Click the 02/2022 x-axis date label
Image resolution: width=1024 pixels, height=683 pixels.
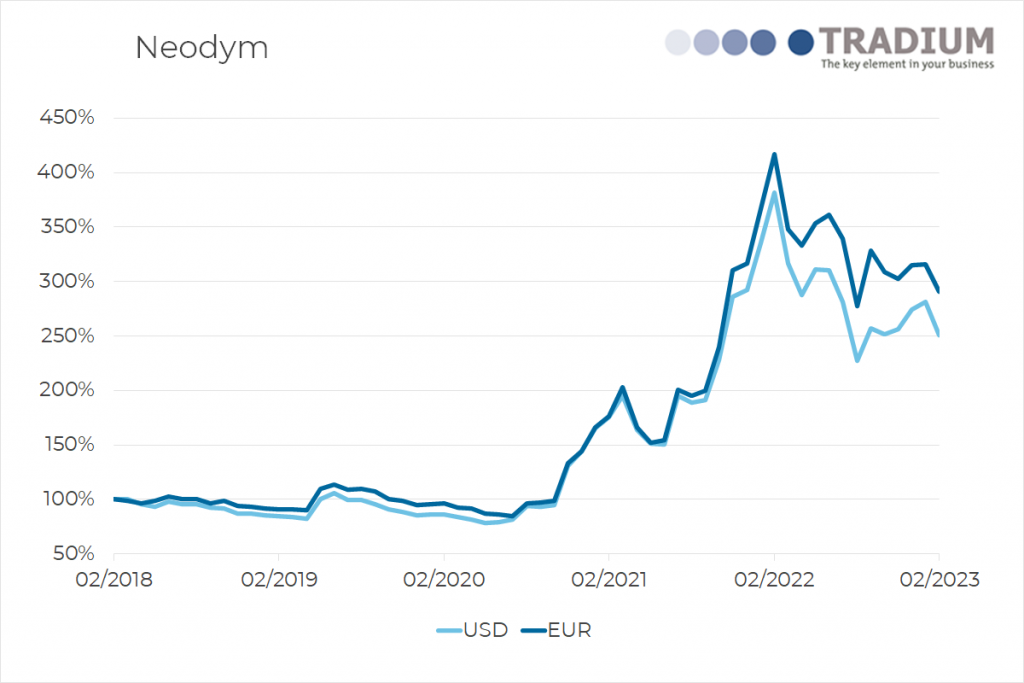[x=773, y=577]
